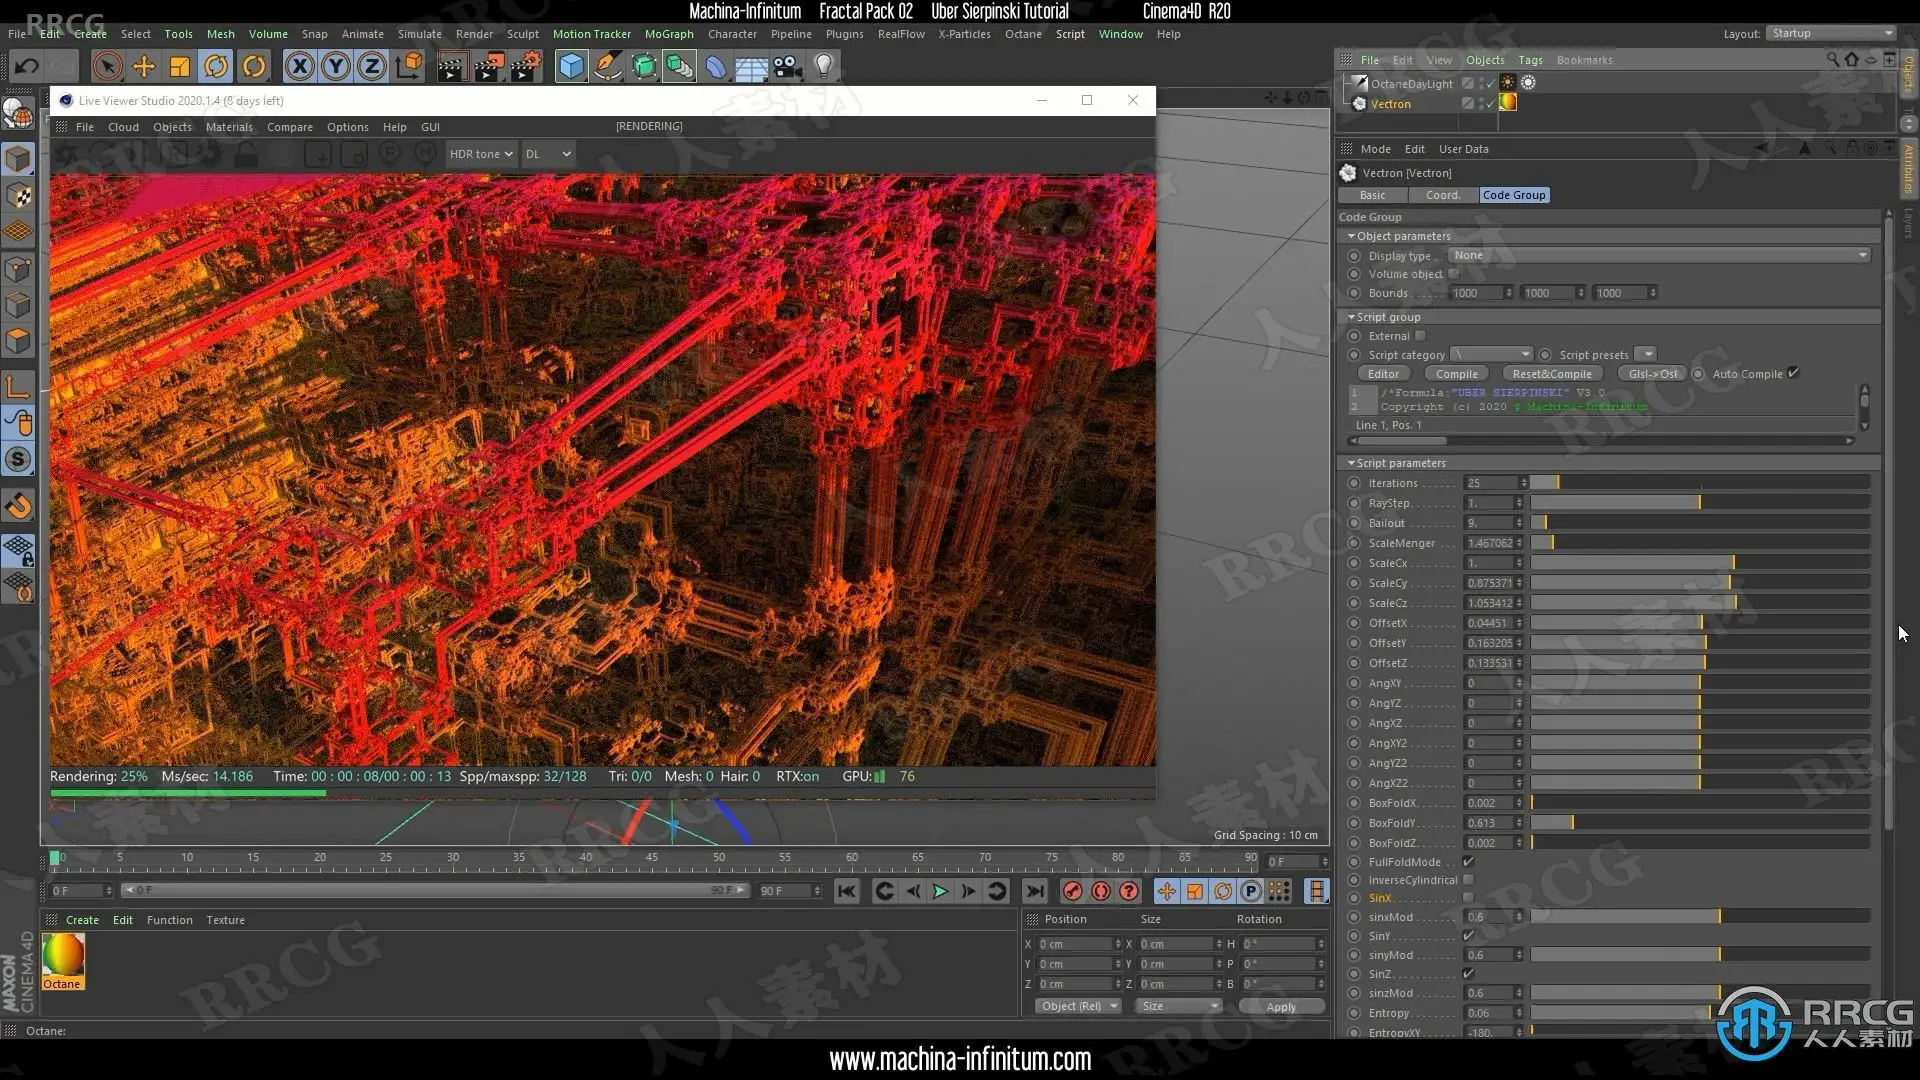
Task: Open the HDR tone dropdown
Action: (x=481, y=154)
